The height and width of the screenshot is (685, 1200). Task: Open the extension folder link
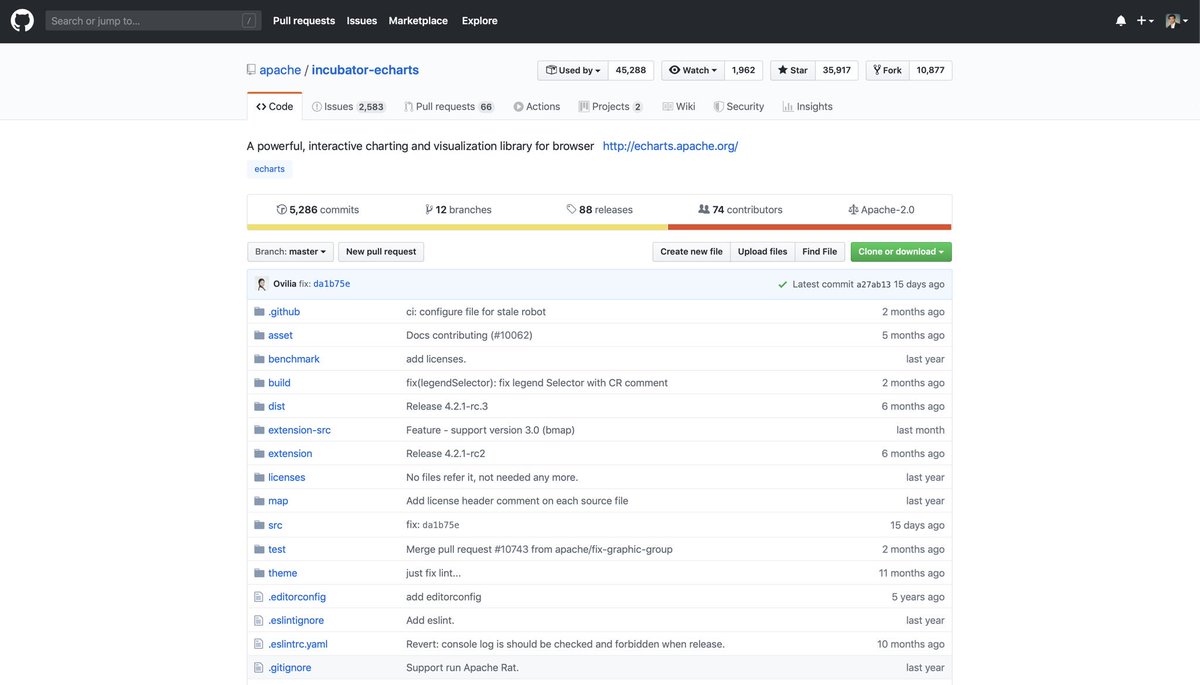(290, 454)
